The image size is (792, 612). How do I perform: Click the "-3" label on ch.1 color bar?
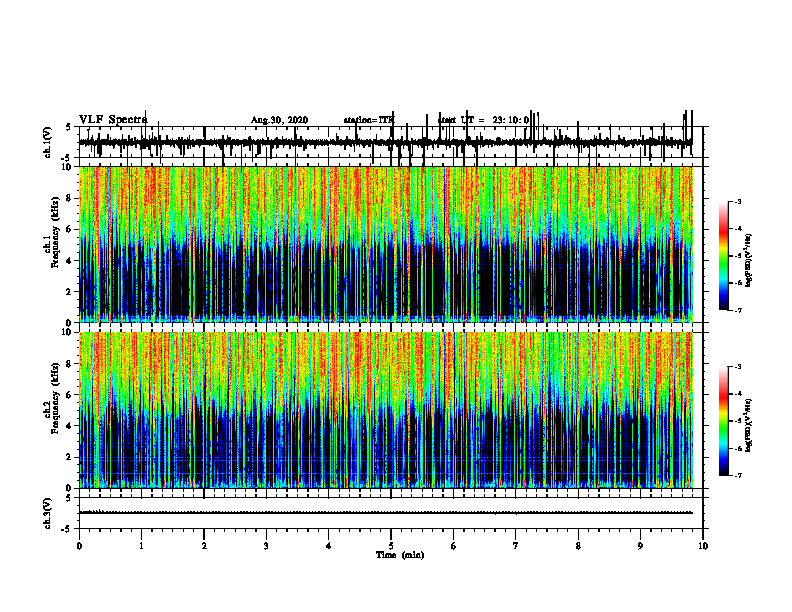click(738, 202)
